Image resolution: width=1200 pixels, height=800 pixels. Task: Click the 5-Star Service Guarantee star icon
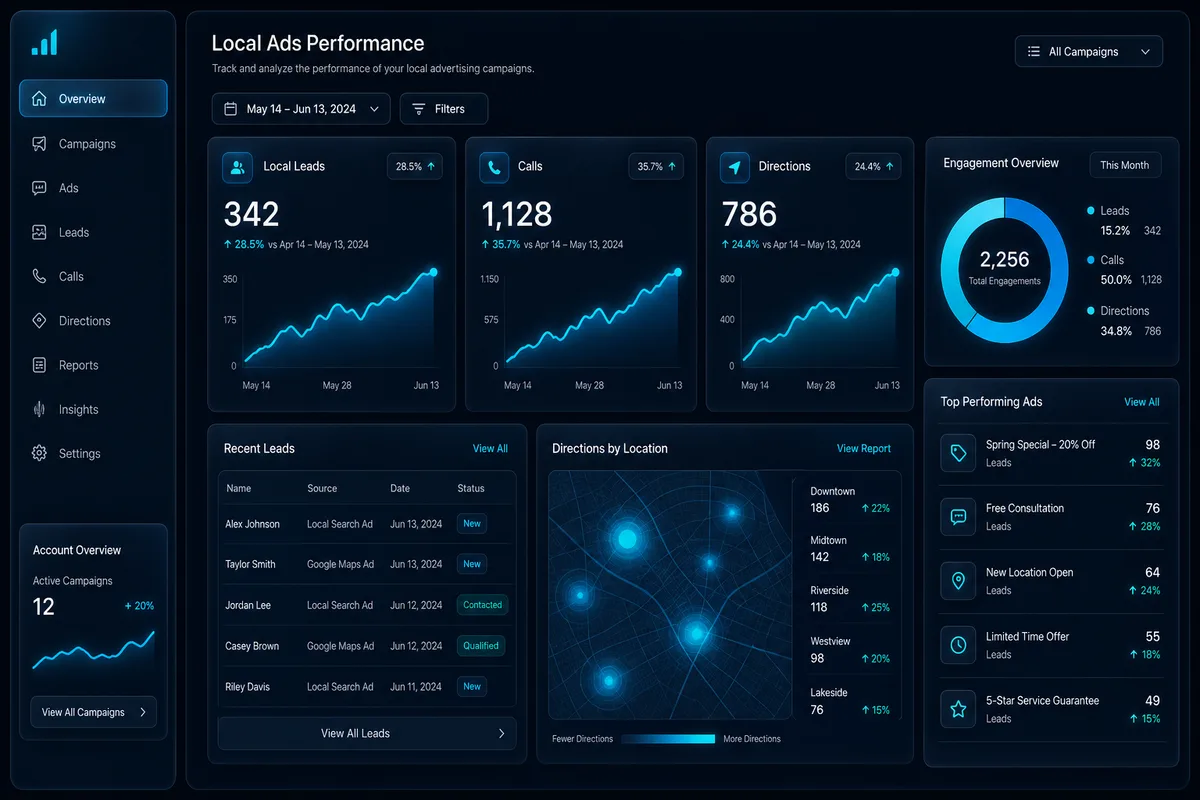958,709
